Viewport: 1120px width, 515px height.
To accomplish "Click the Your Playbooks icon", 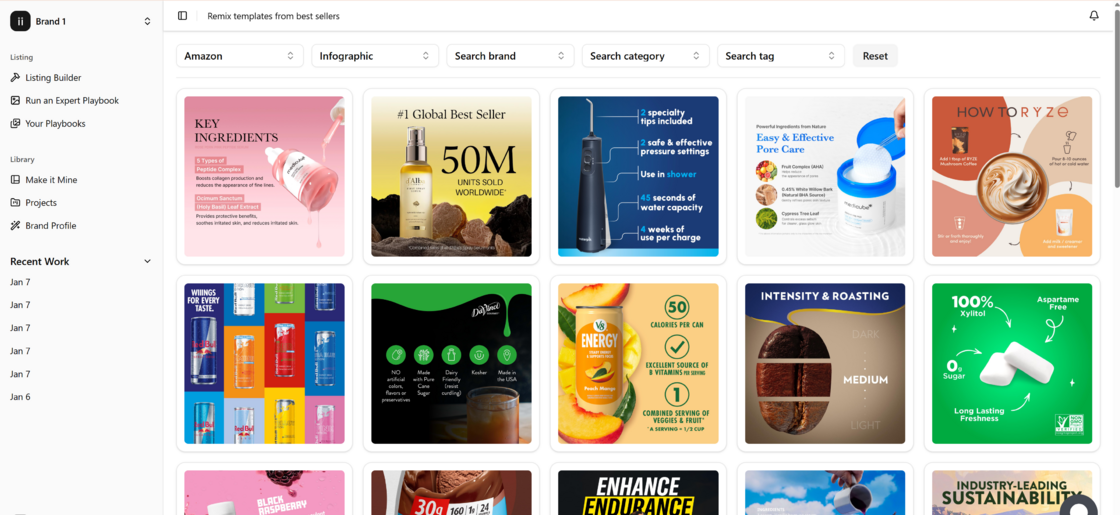I will pos(15,124).
